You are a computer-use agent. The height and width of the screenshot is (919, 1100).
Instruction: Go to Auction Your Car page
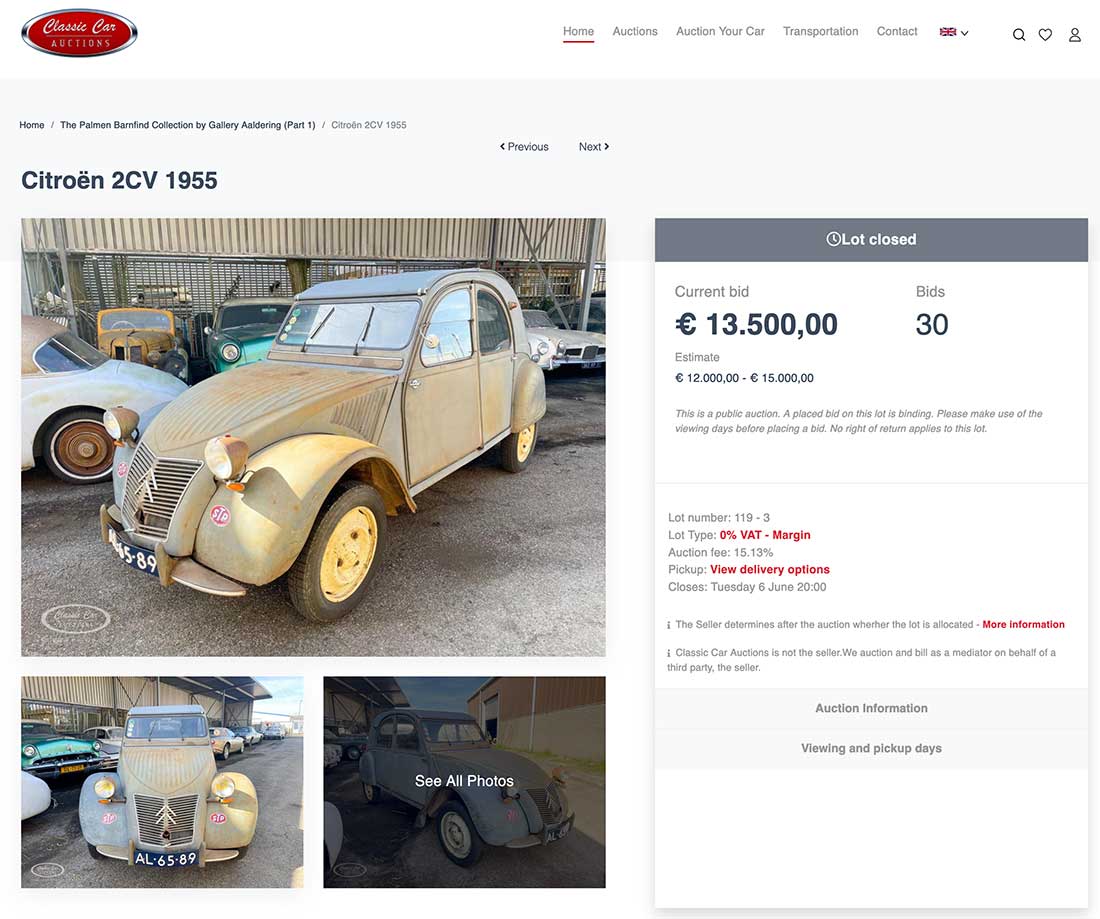tap(720, 32)
